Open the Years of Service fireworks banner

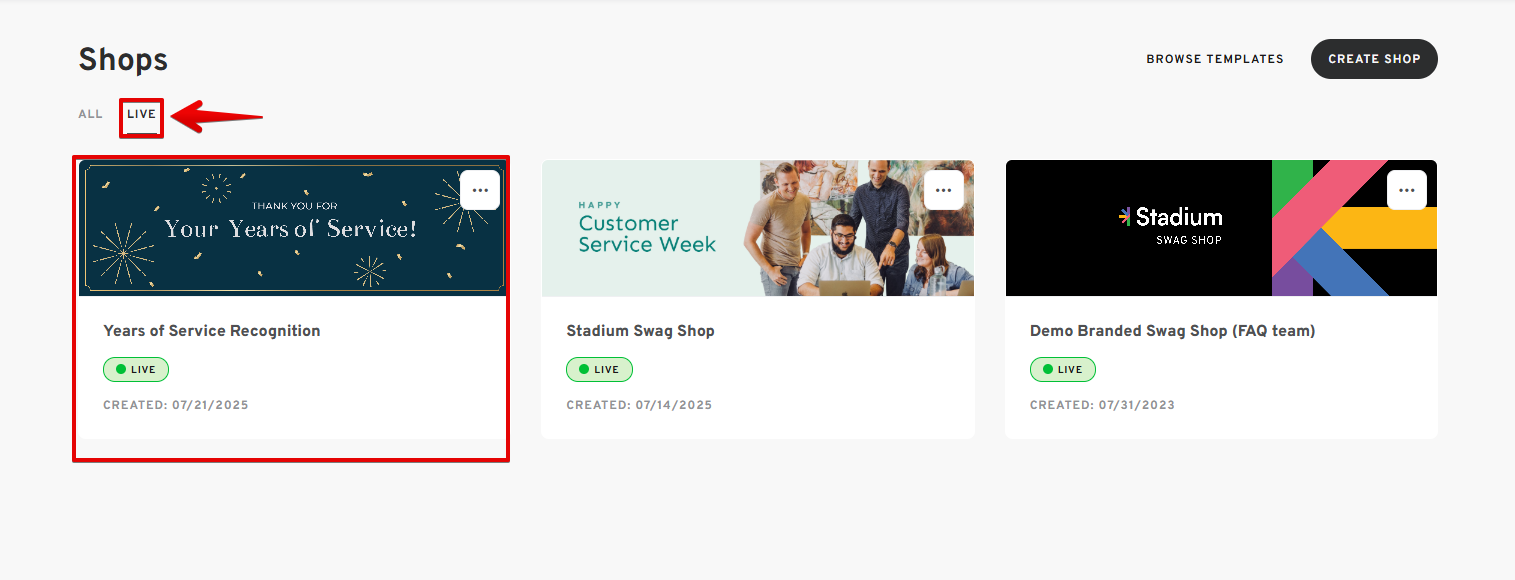click(x=290, y=230)
